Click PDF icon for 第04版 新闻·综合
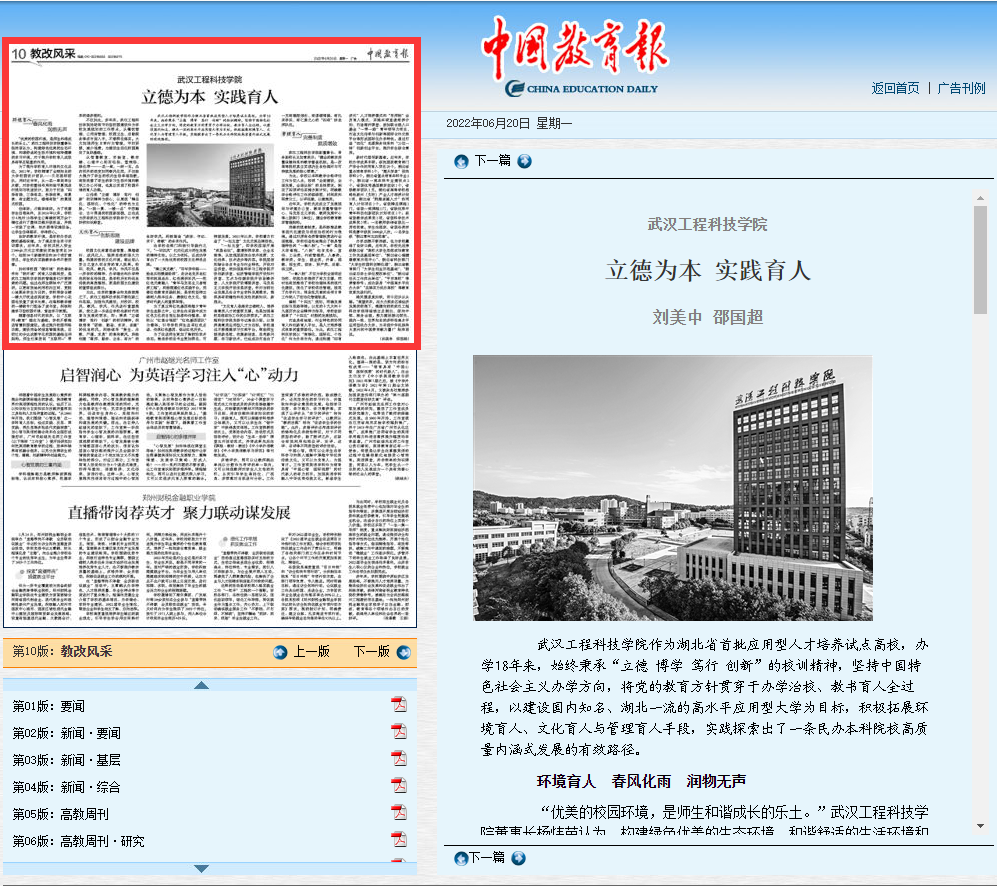The width and height of the screenshot is (997, 886). 399,786
